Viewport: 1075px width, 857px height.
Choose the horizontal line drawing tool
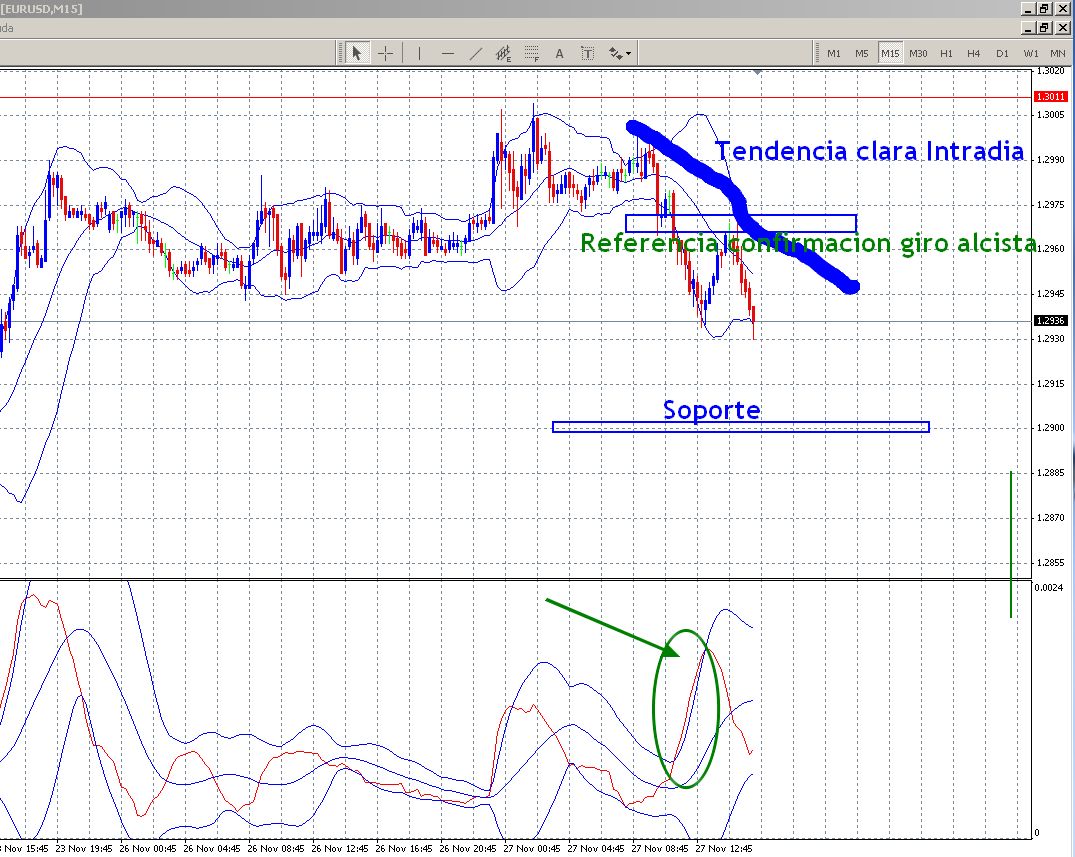(x=447, y=53)
